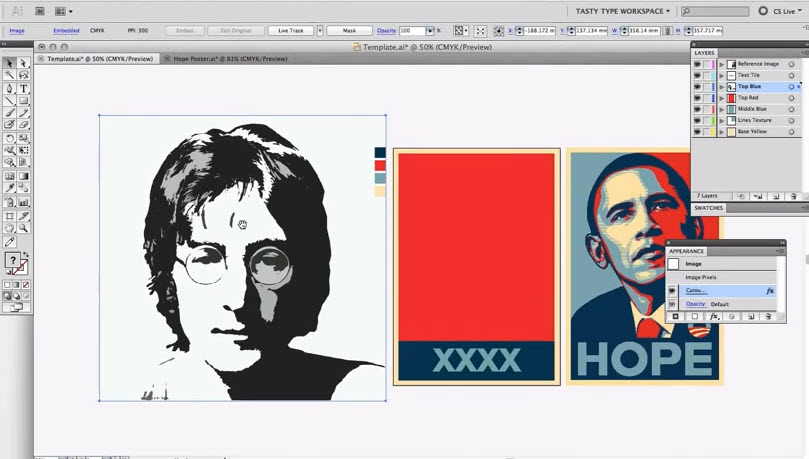Select the Type tool
The width and height of the screenshot is (809, 459).
coord(23,89)
